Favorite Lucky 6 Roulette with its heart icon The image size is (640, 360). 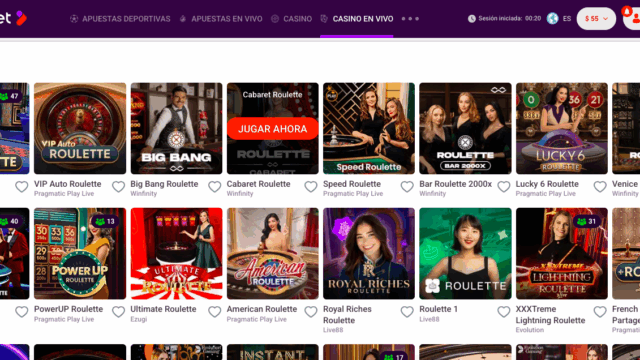(x=600, y=187)
